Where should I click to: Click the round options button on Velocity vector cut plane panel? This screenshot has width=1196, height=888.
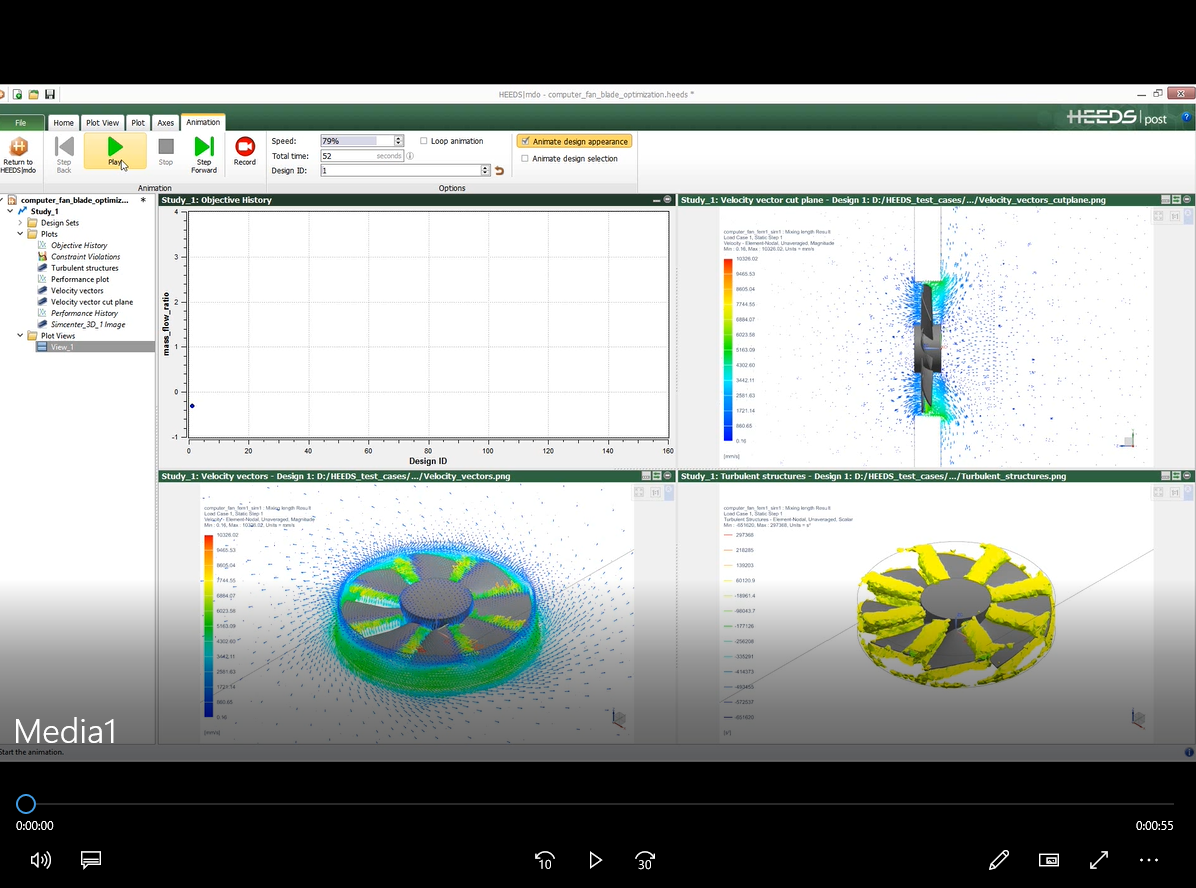tap(1187, 200)
